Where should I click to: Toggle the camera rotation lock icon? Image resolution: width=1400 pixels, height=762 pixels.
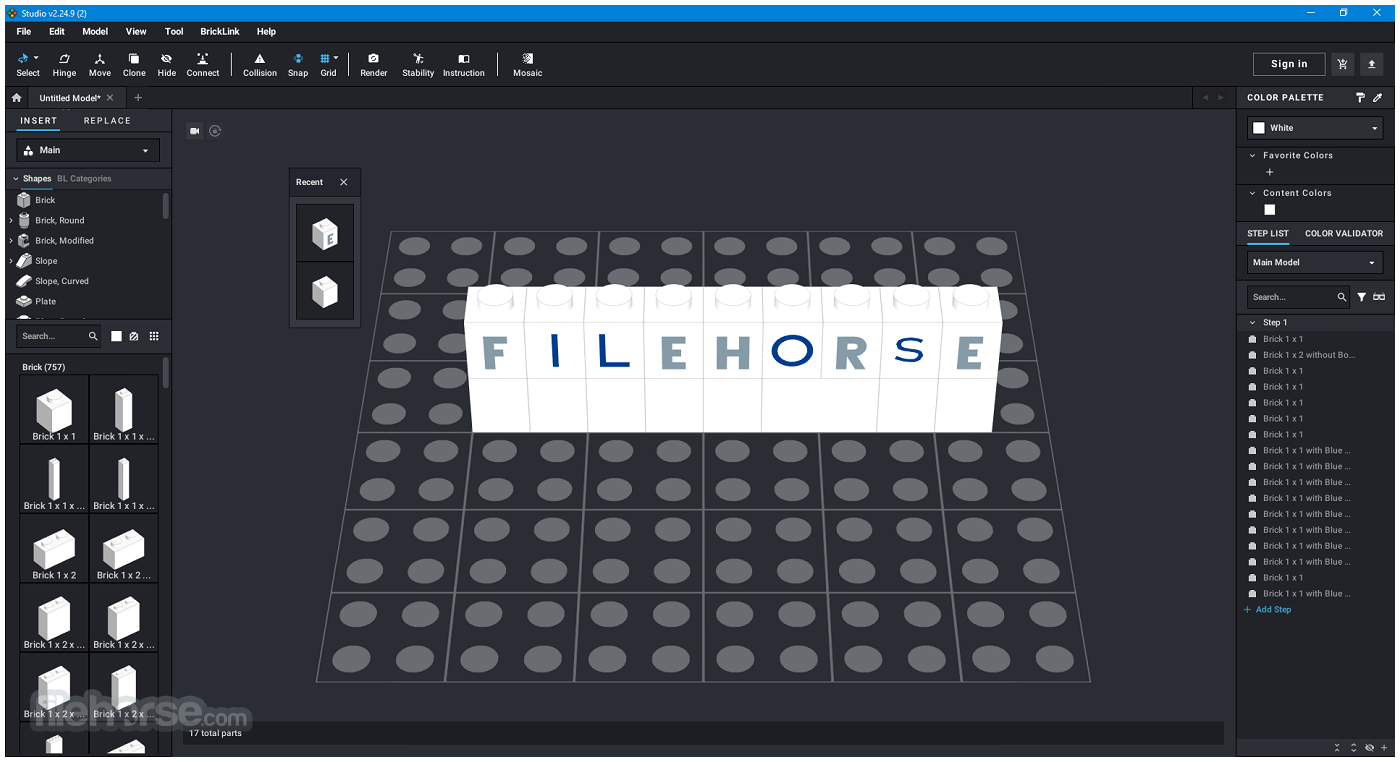pyautogui.click(x=215, y=130)
